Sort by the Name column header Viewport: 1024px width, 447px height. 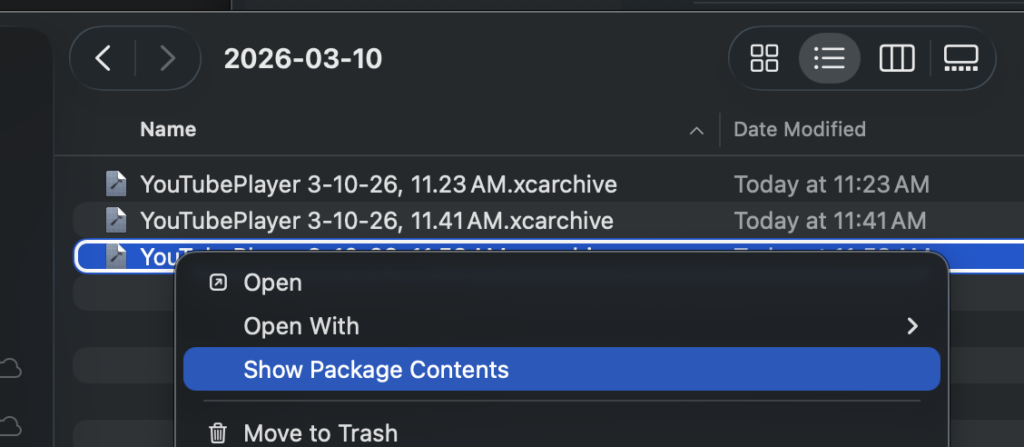click(168, 129)
